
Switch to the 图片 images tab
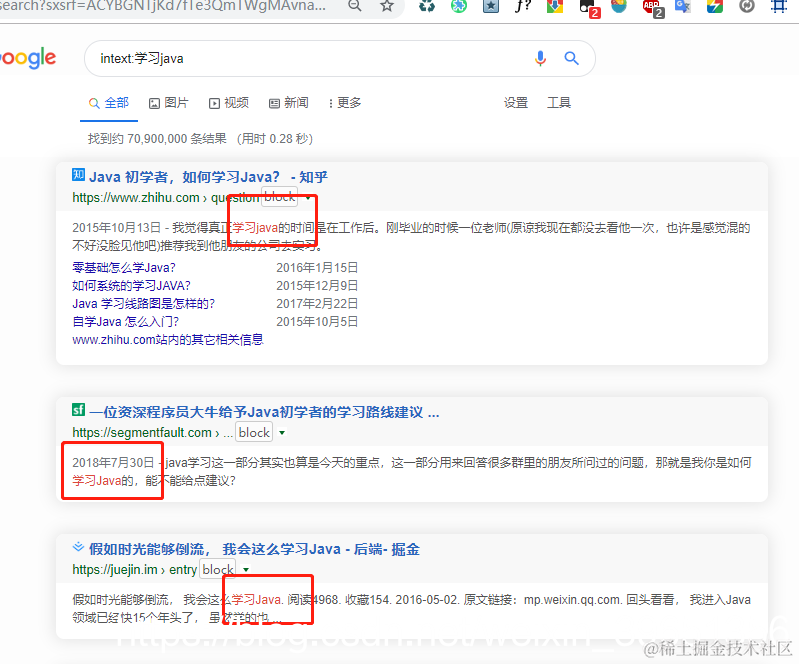coord(168,103)
